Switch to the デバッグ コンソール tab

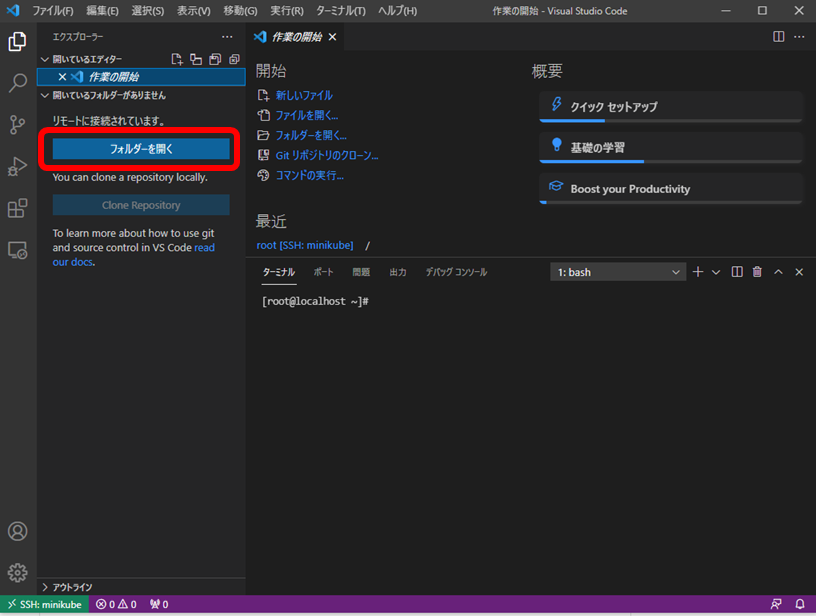[456, 272]
